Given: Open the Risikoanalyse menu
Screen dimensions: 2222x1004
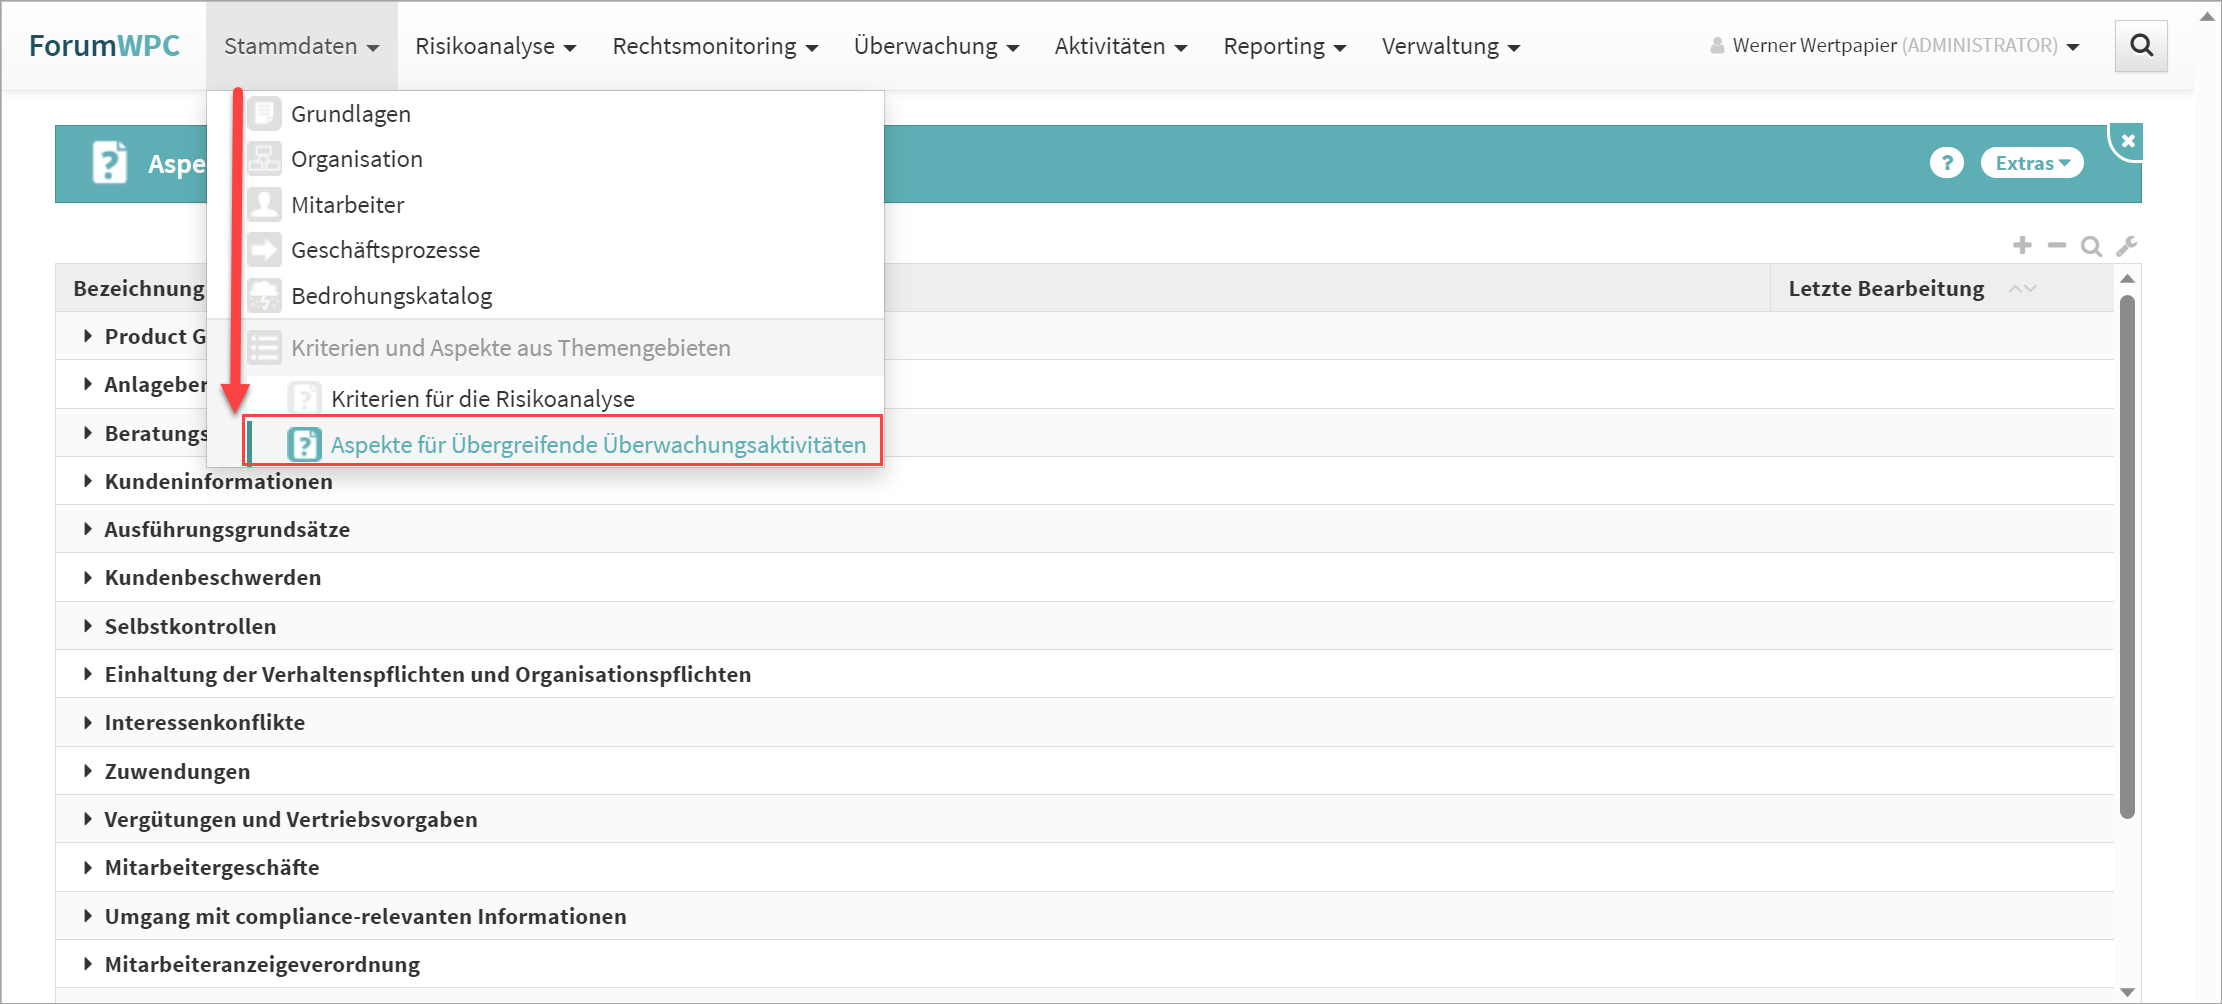Looking at the screenshot, I should (x=495, y=46).
